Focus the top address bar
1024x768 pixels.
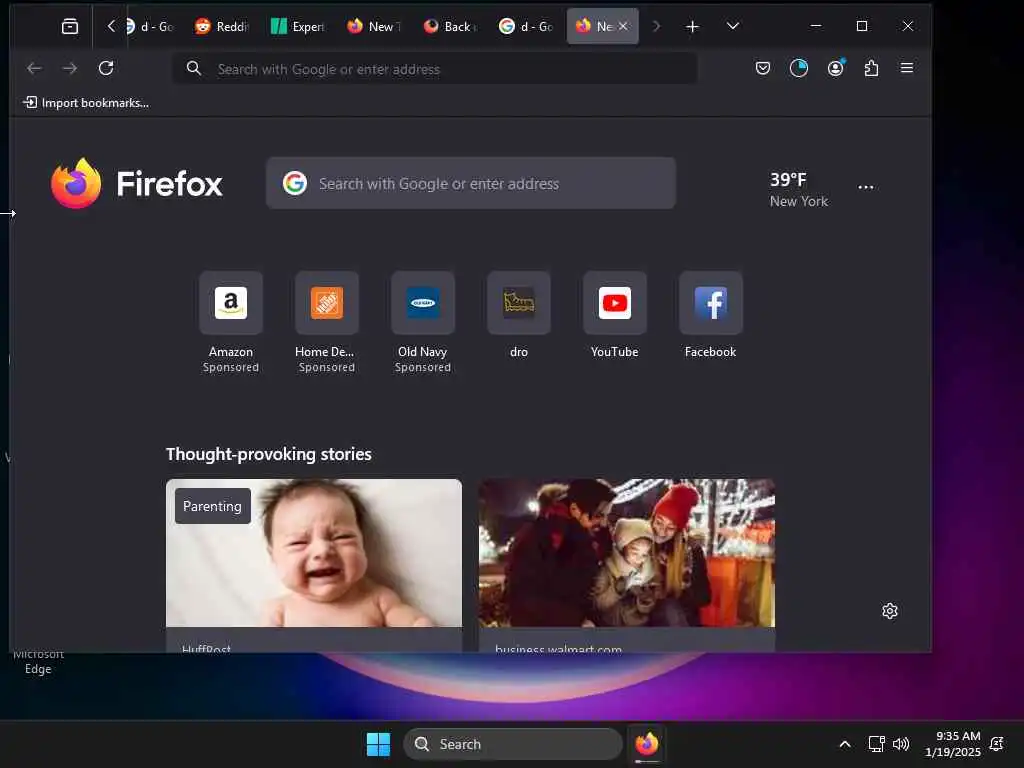434,69
